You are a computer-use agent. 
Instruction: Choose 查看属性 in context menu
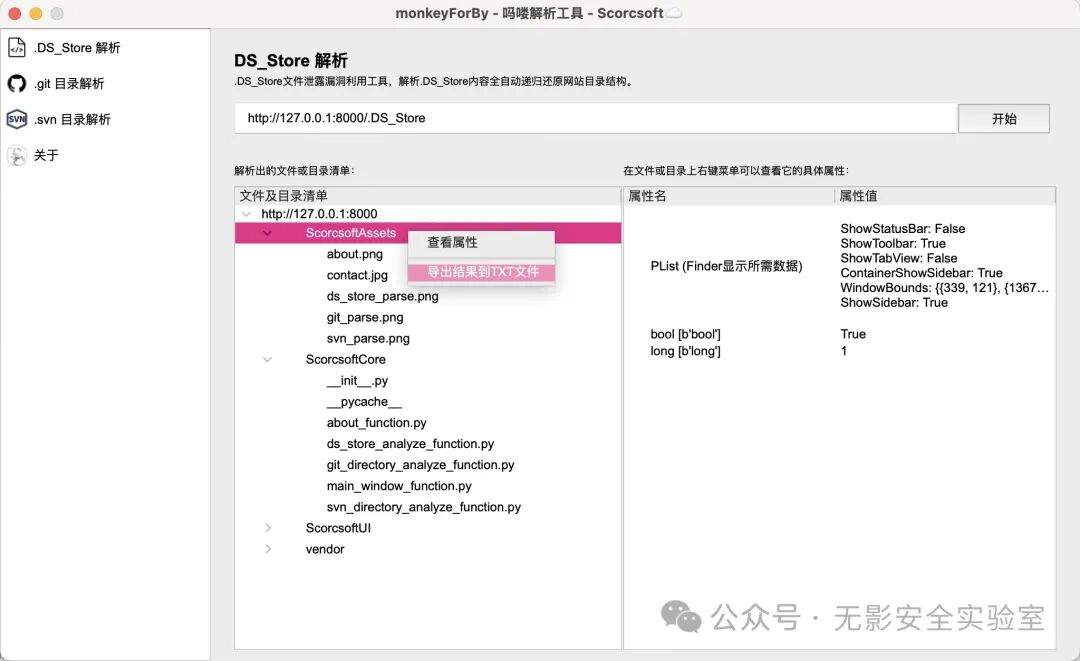click(481, 242)
